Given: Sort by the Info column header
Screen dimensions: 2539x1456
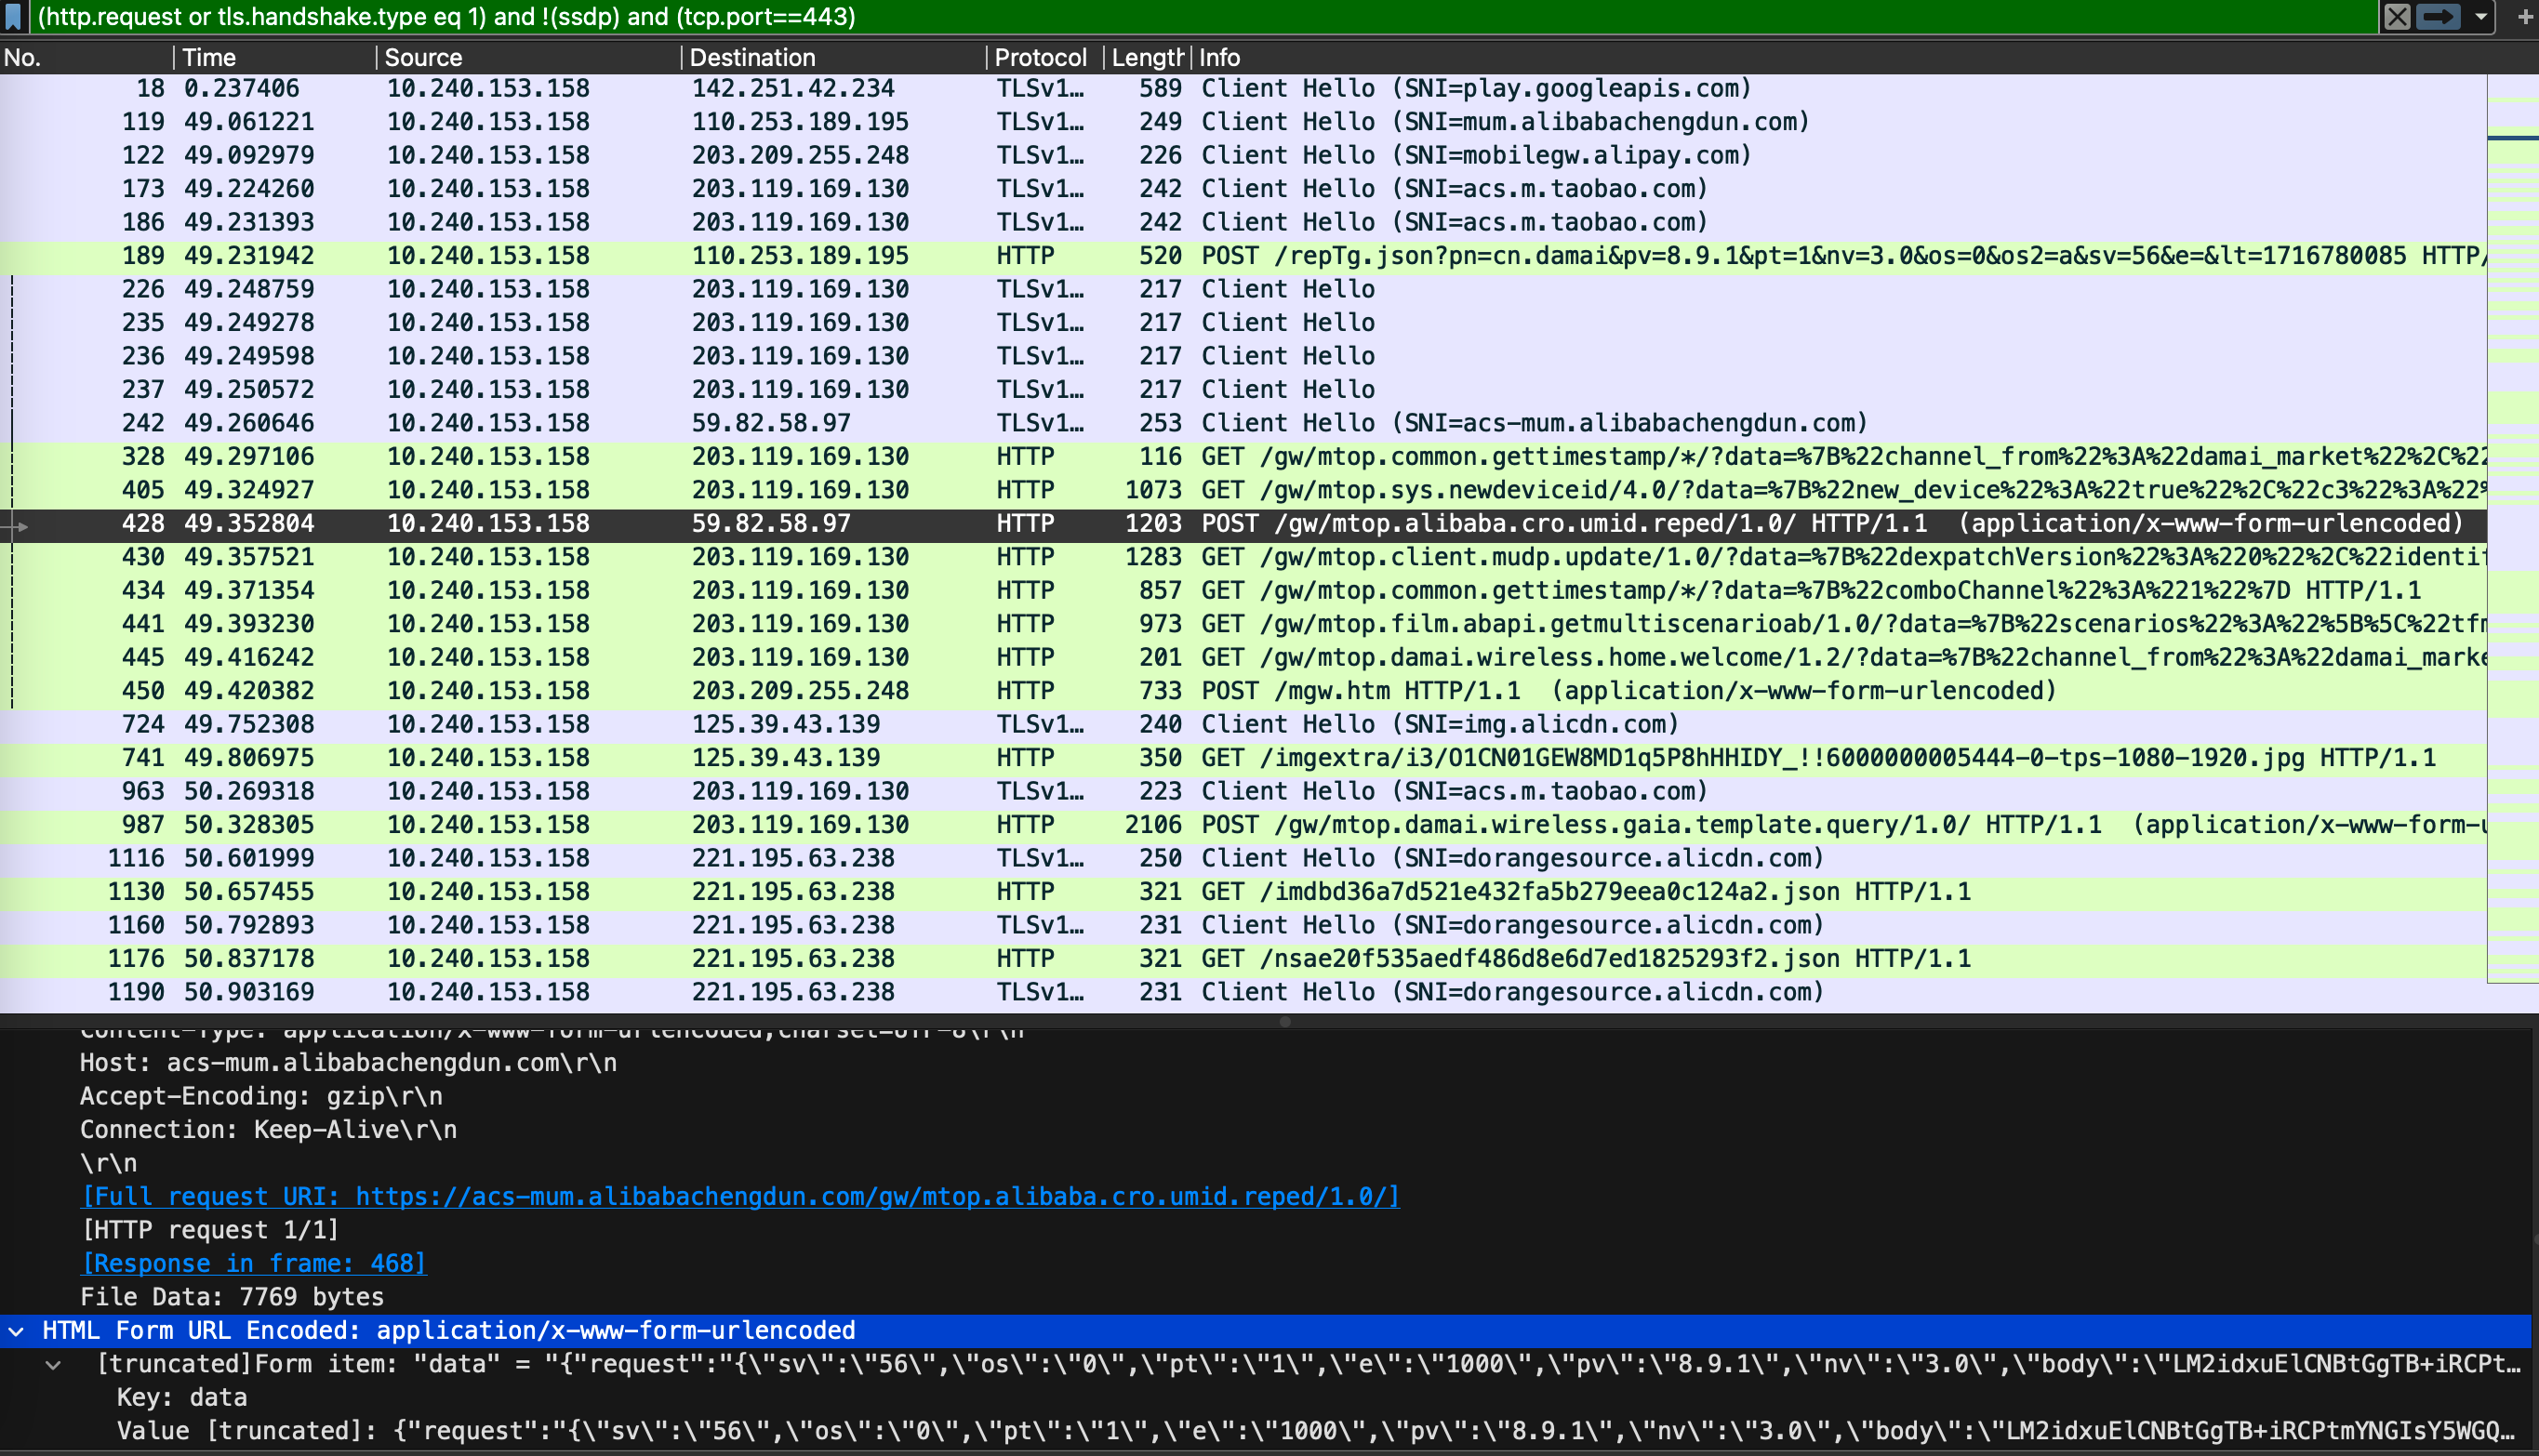Looking at the screenshot, I should tap(1219, 58).
